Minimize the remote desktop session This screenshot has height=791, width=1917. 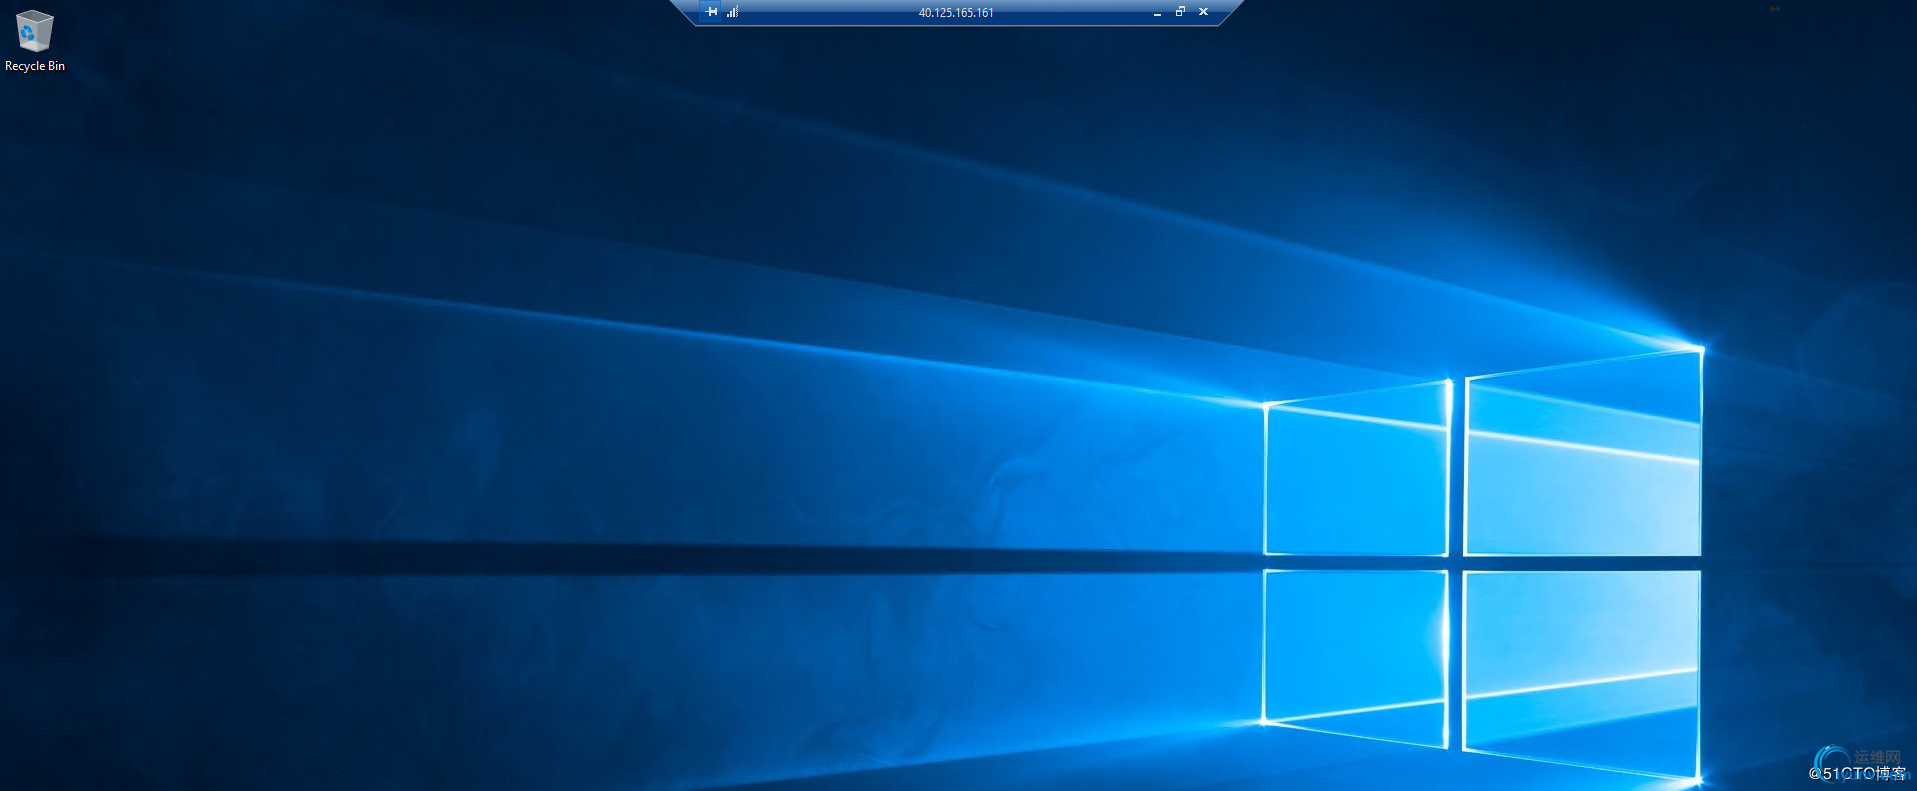(1157, 13)
